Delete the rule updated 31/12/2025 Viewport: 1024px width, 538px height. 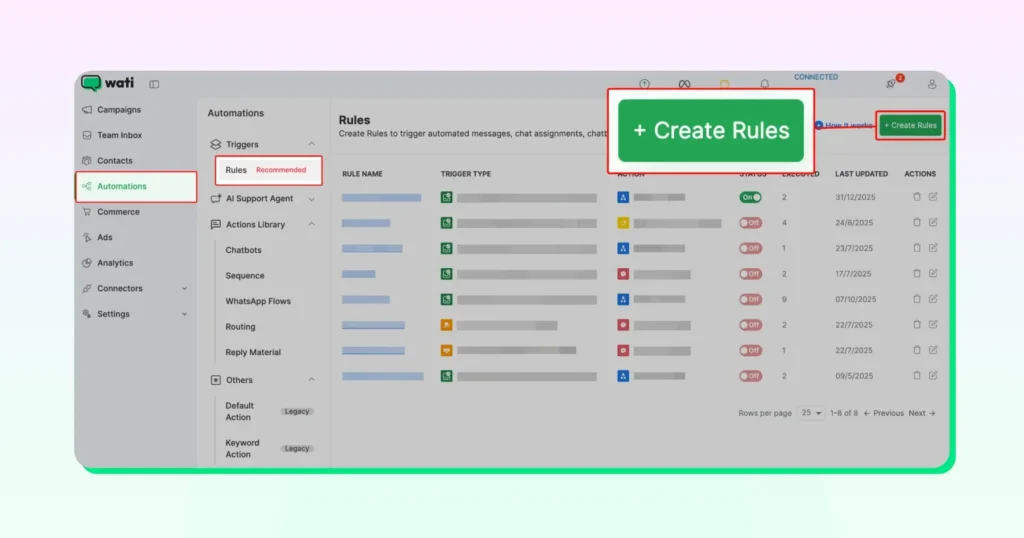[917, 197]
